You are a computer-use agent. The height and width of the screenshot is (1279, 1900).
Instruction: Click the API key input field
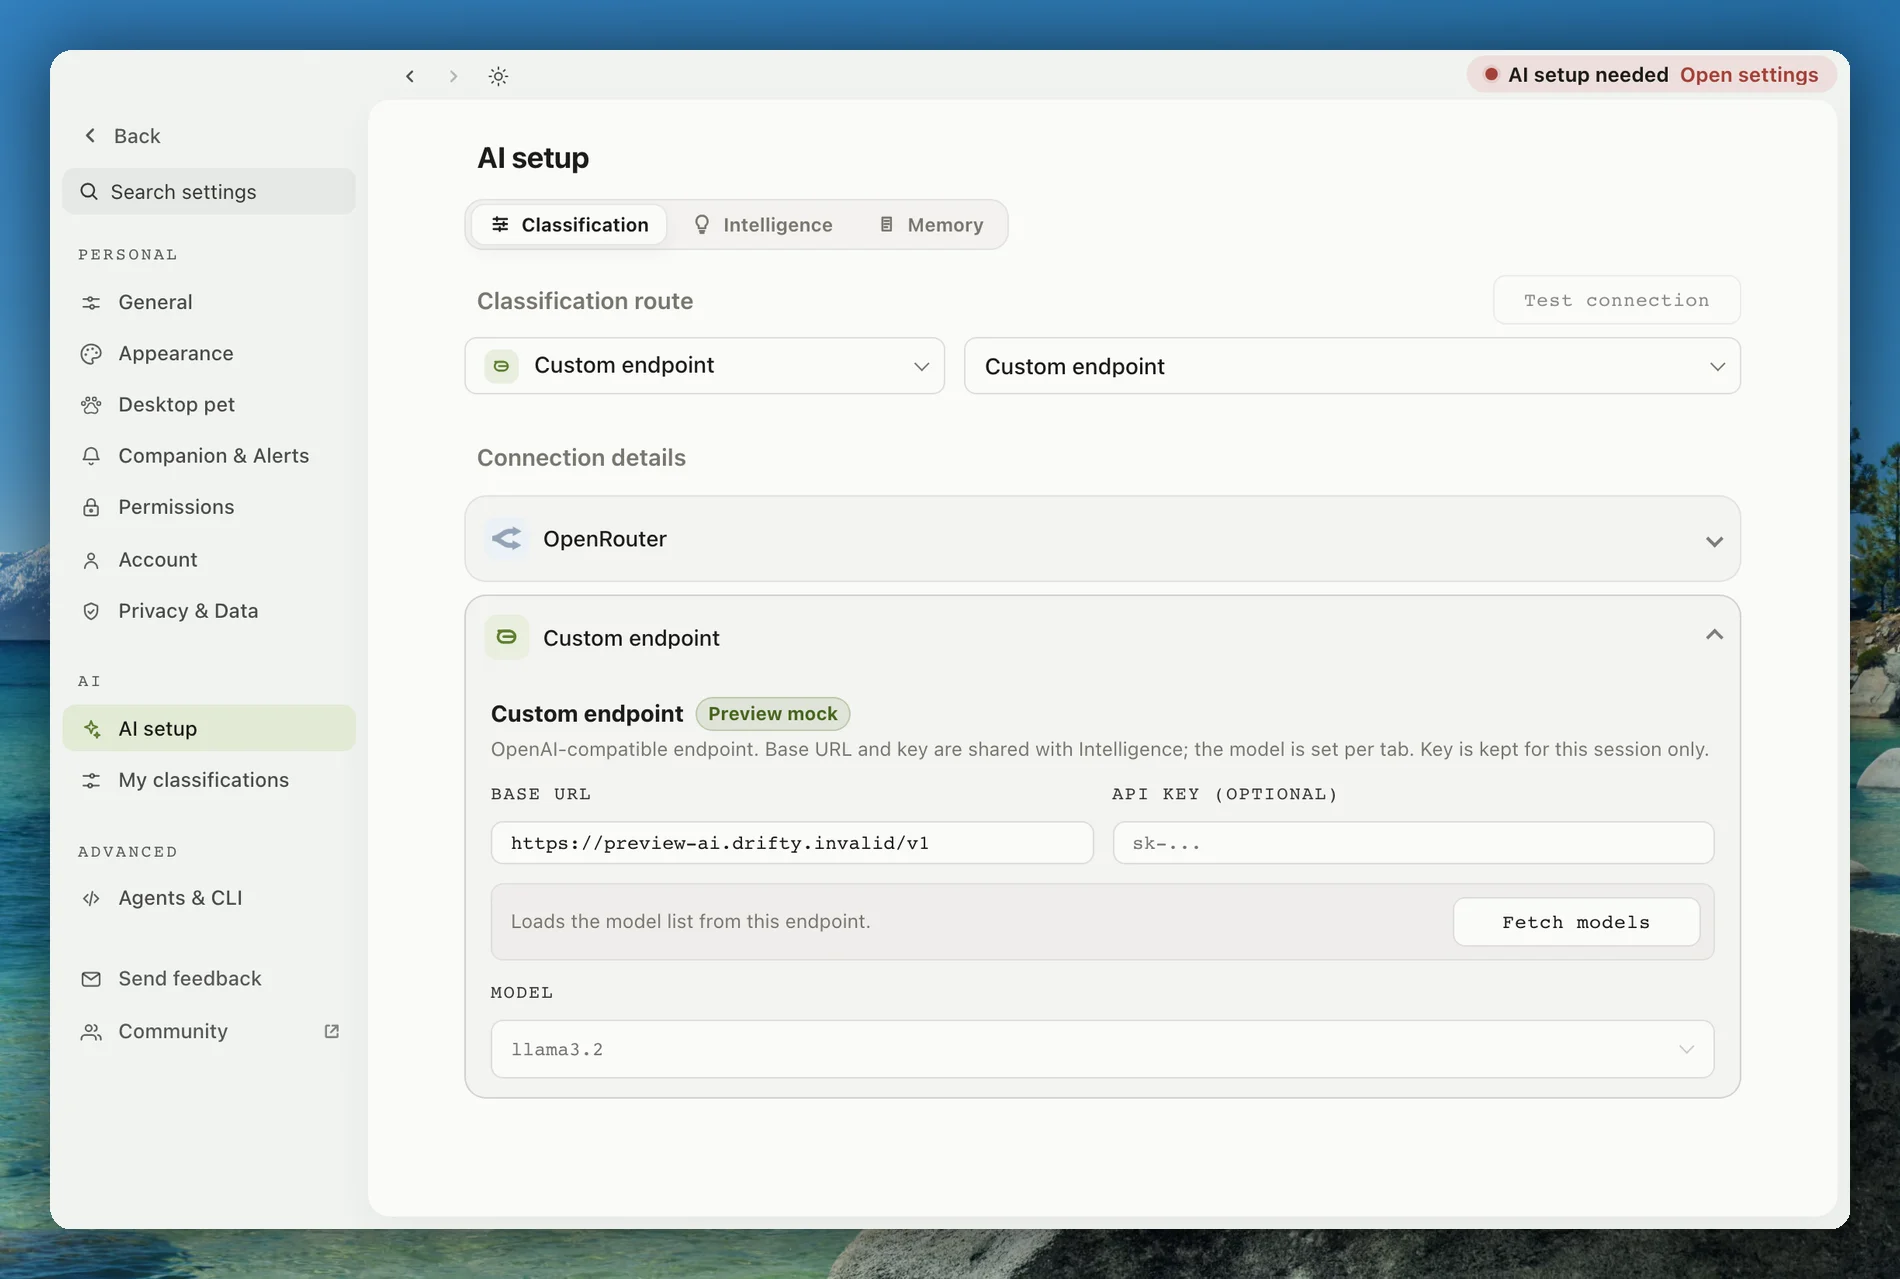click(x=1413, y=843)
